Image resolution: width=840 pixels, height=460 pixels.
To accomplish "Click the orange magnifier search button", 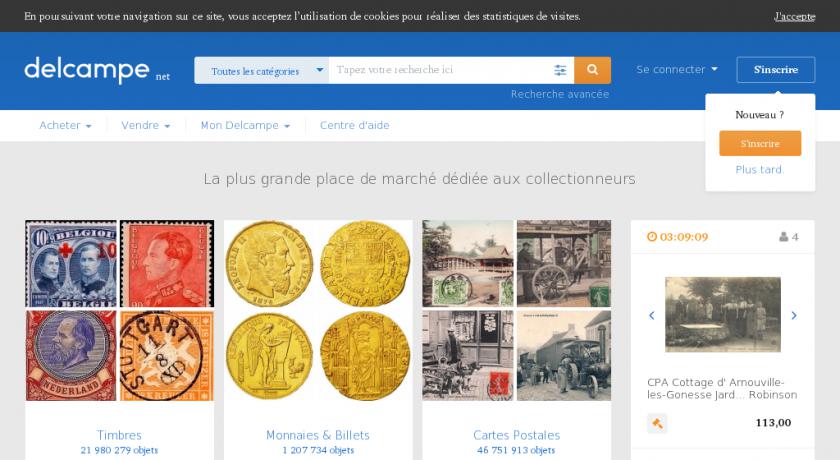I will click(x=592, y=70).
